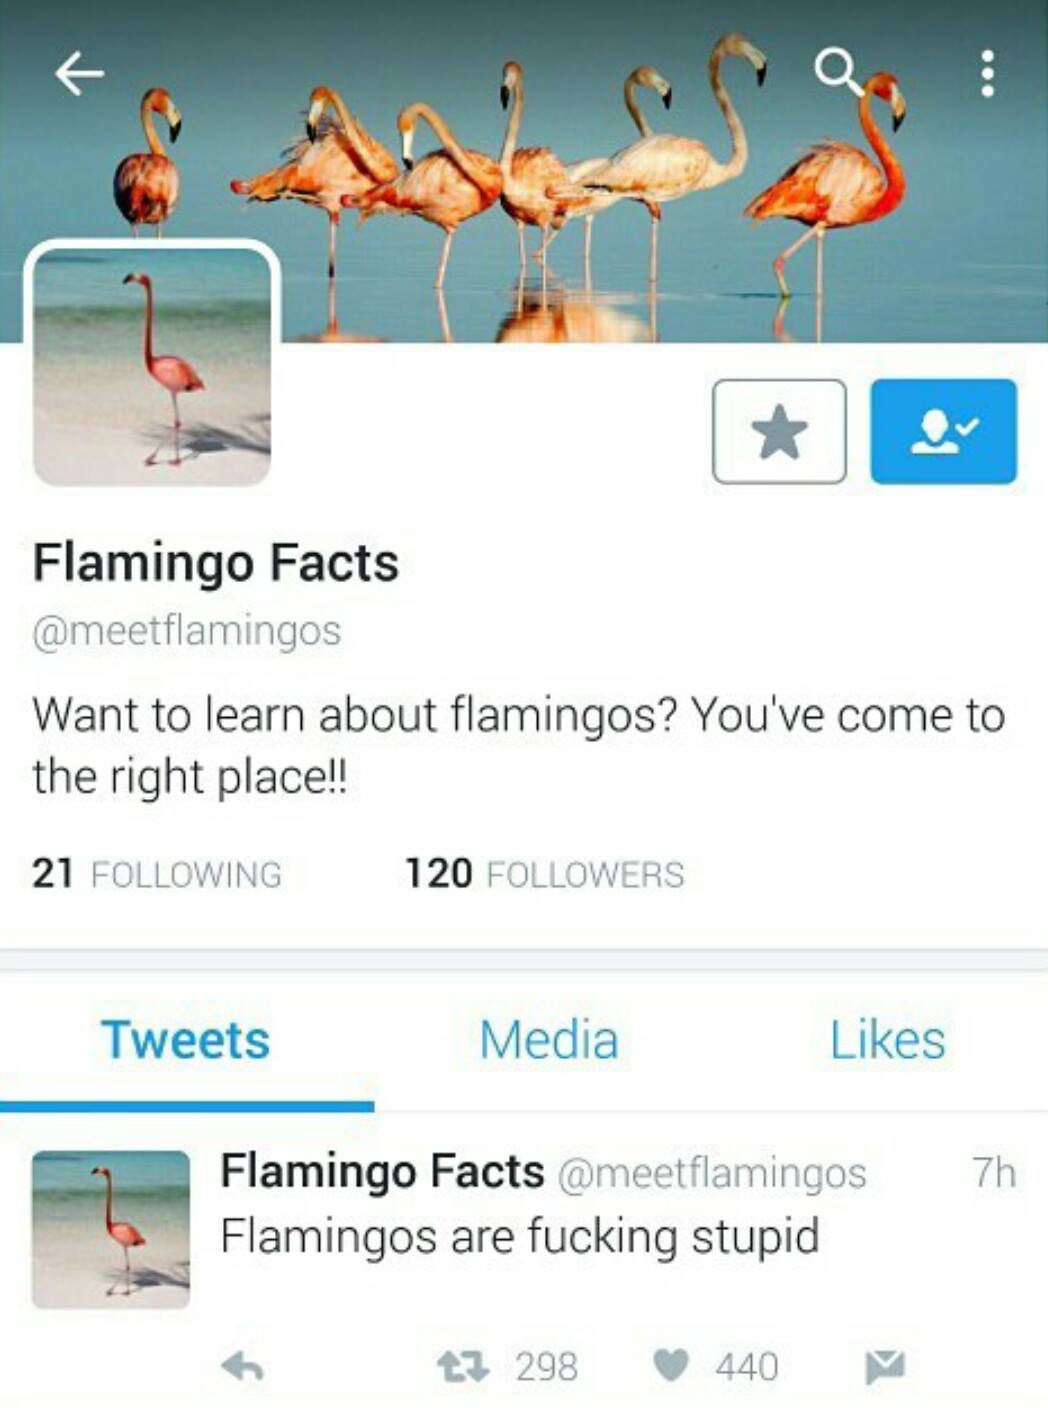1048x1408 pixels.
Task: View the large profile picture
Action: 152,367
